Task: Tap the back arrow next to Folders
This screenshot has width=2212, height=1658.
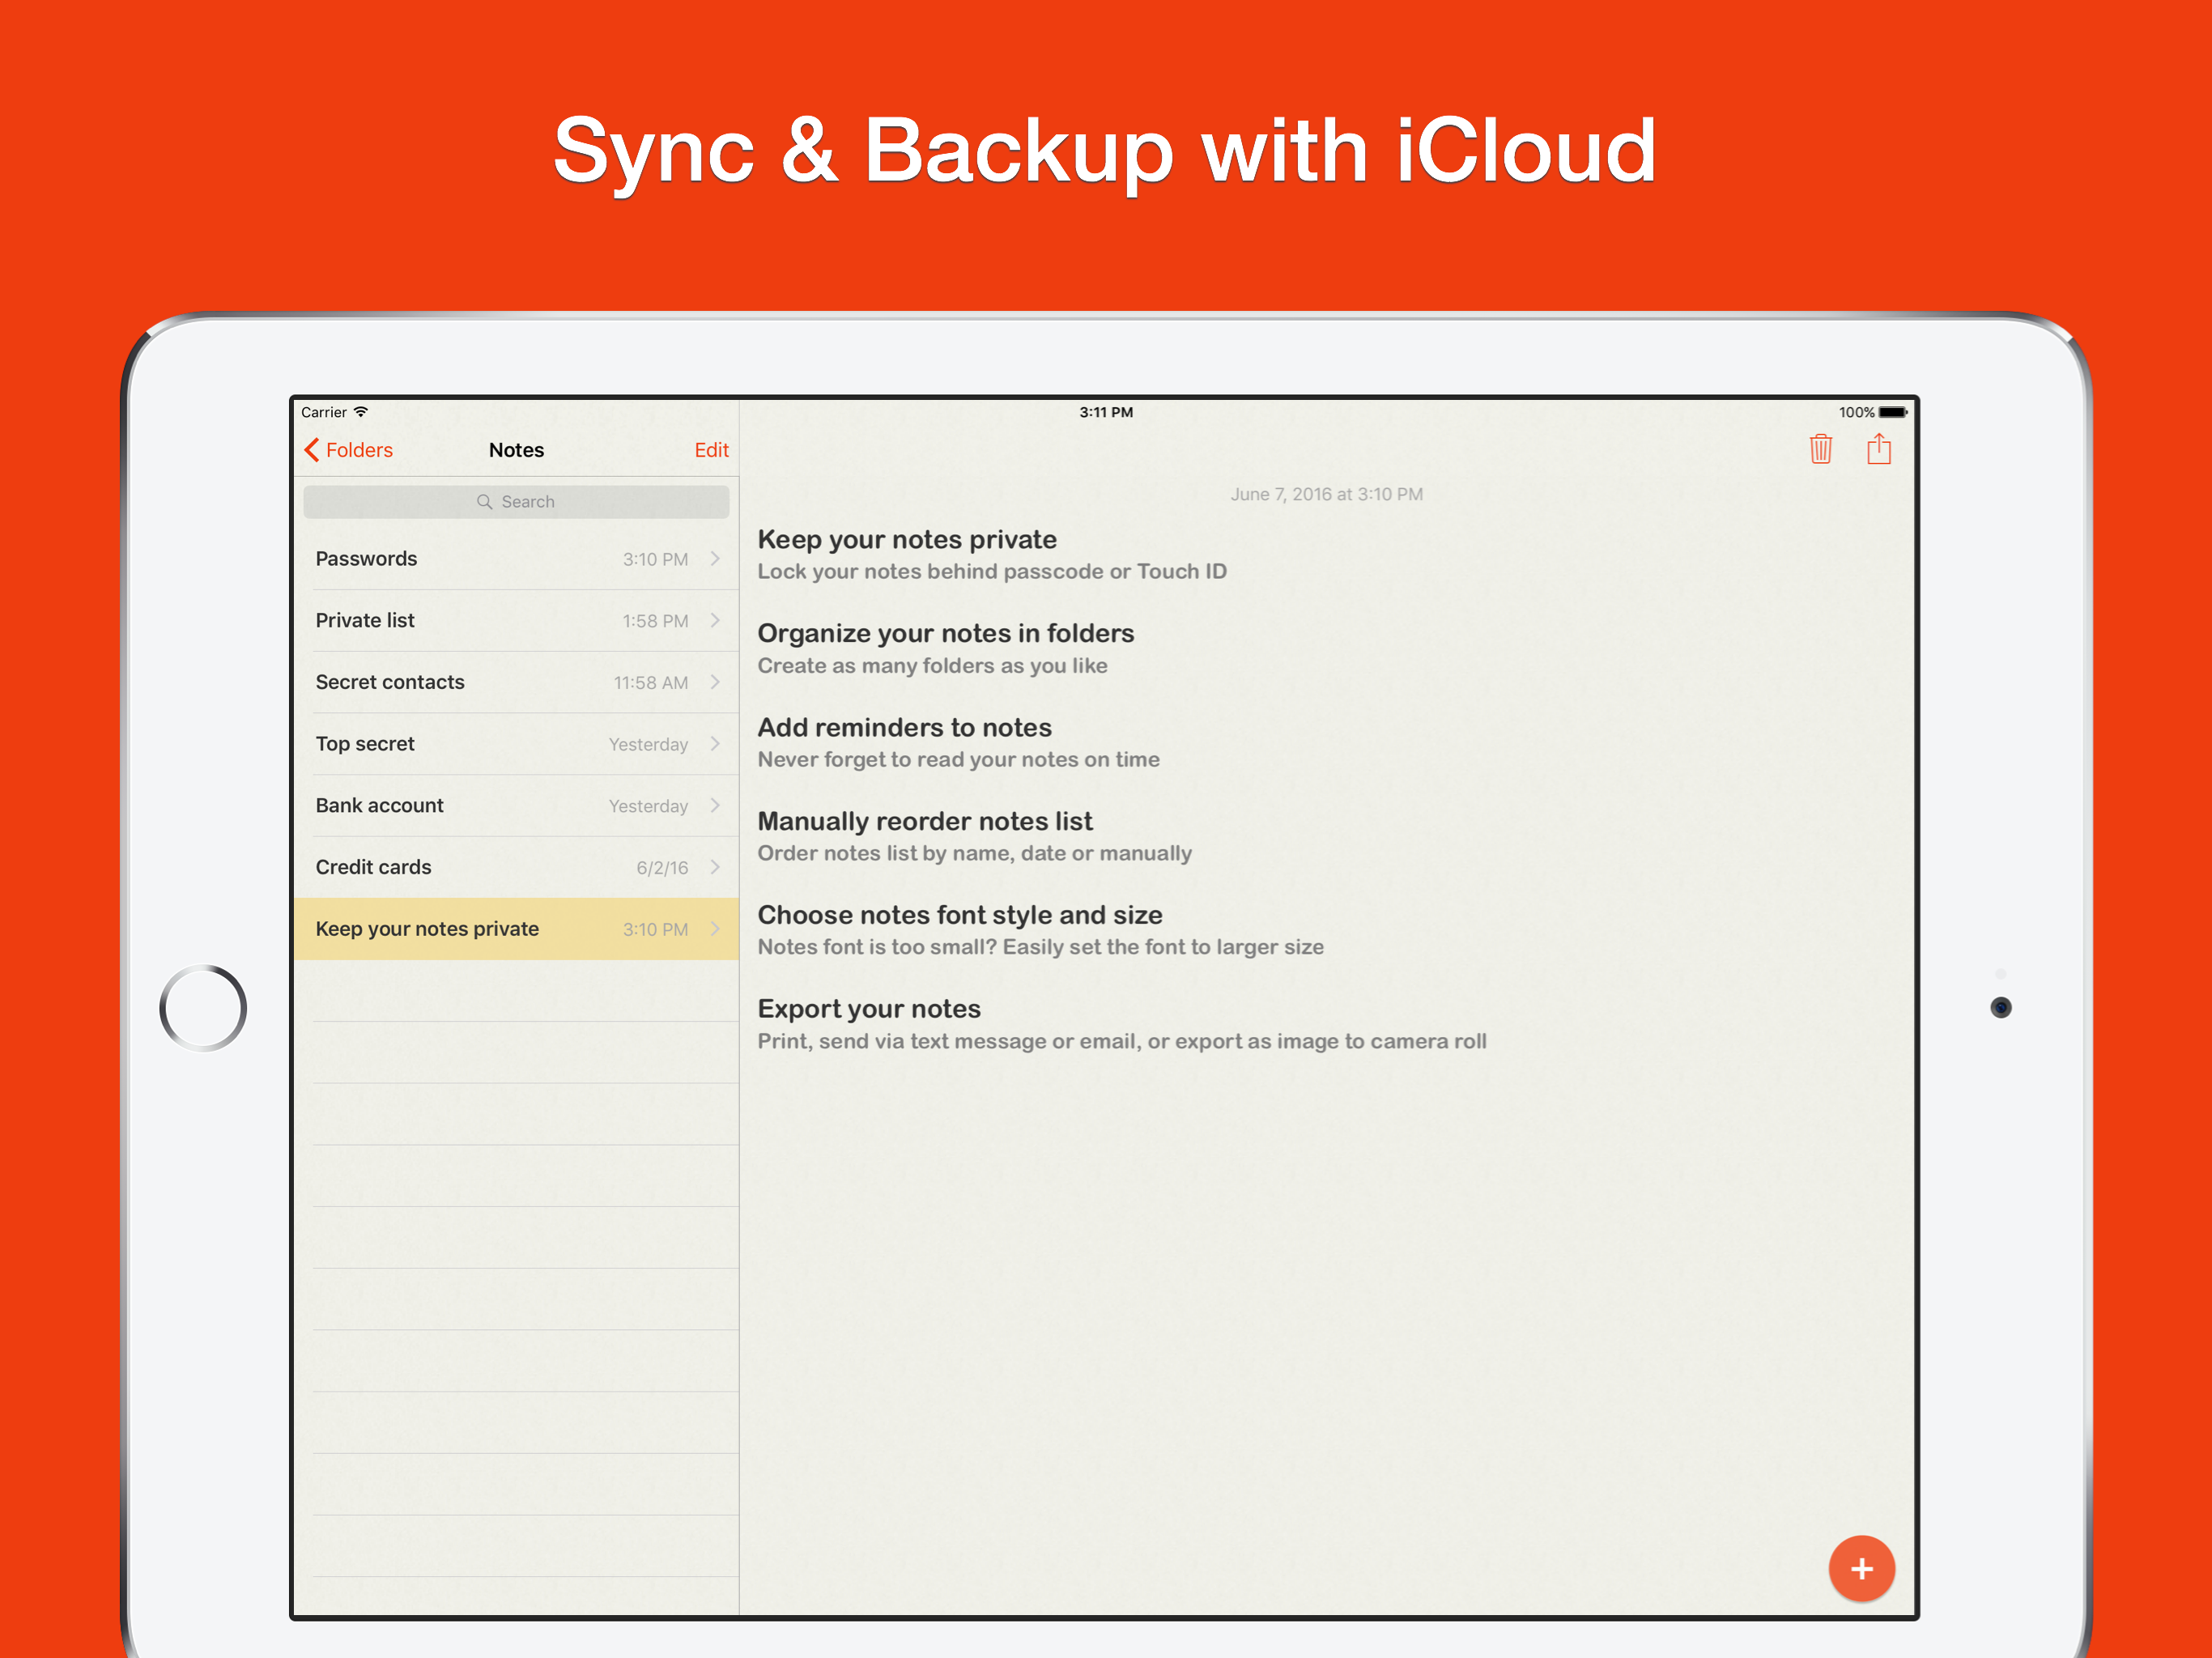Action: [x=312, y=450]
